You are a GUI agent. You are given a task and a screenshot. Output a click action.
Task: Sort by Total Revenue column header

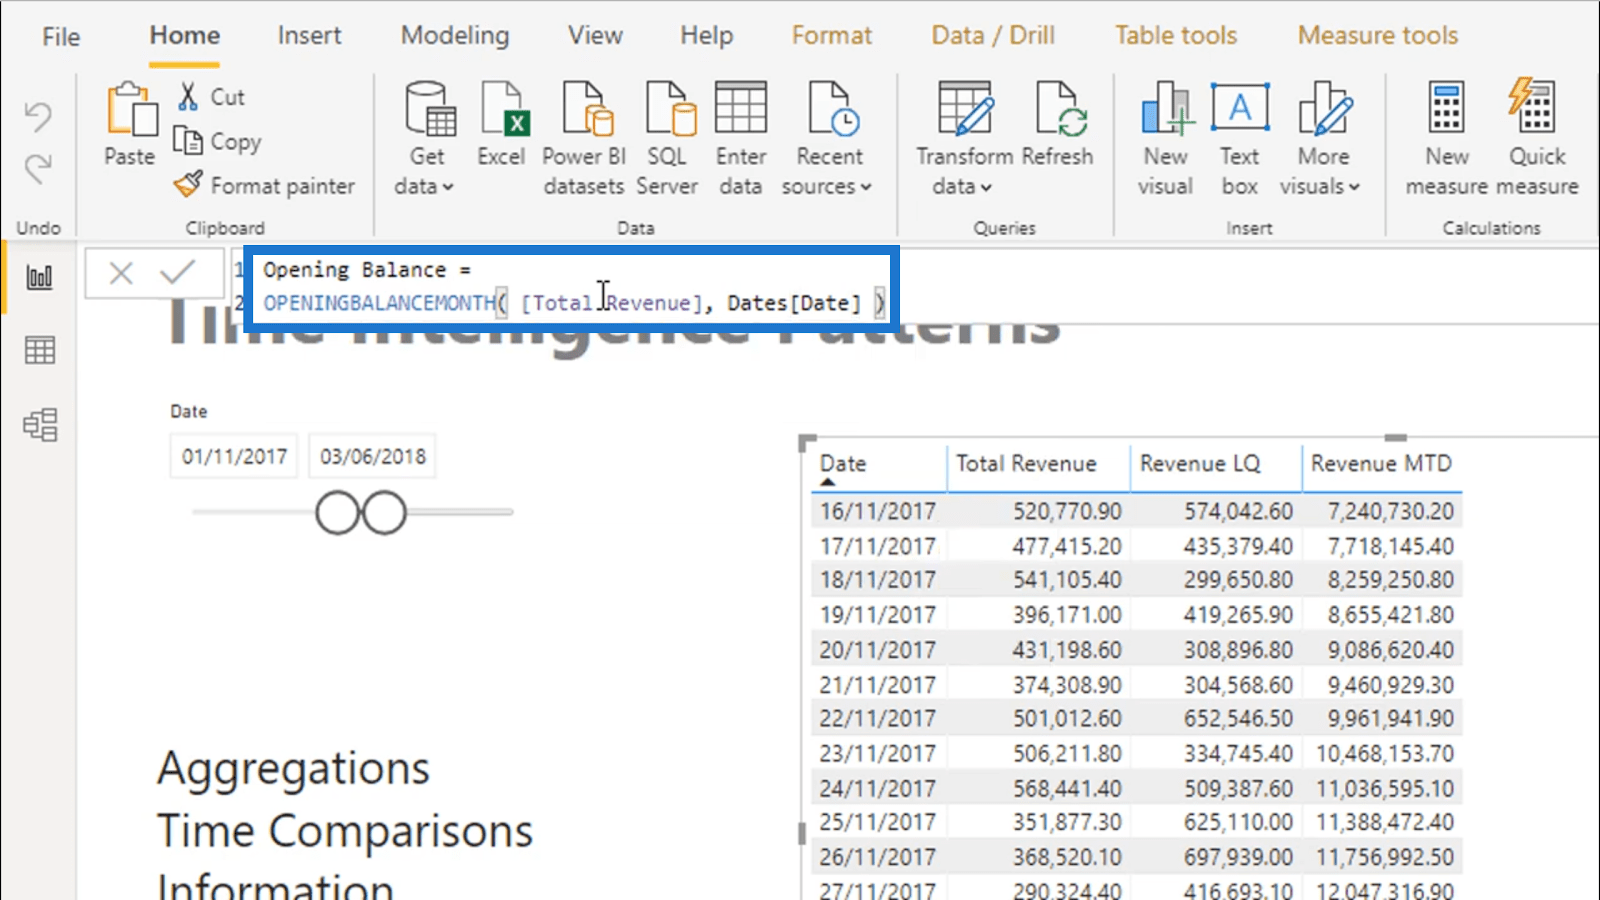point(1026,463)
